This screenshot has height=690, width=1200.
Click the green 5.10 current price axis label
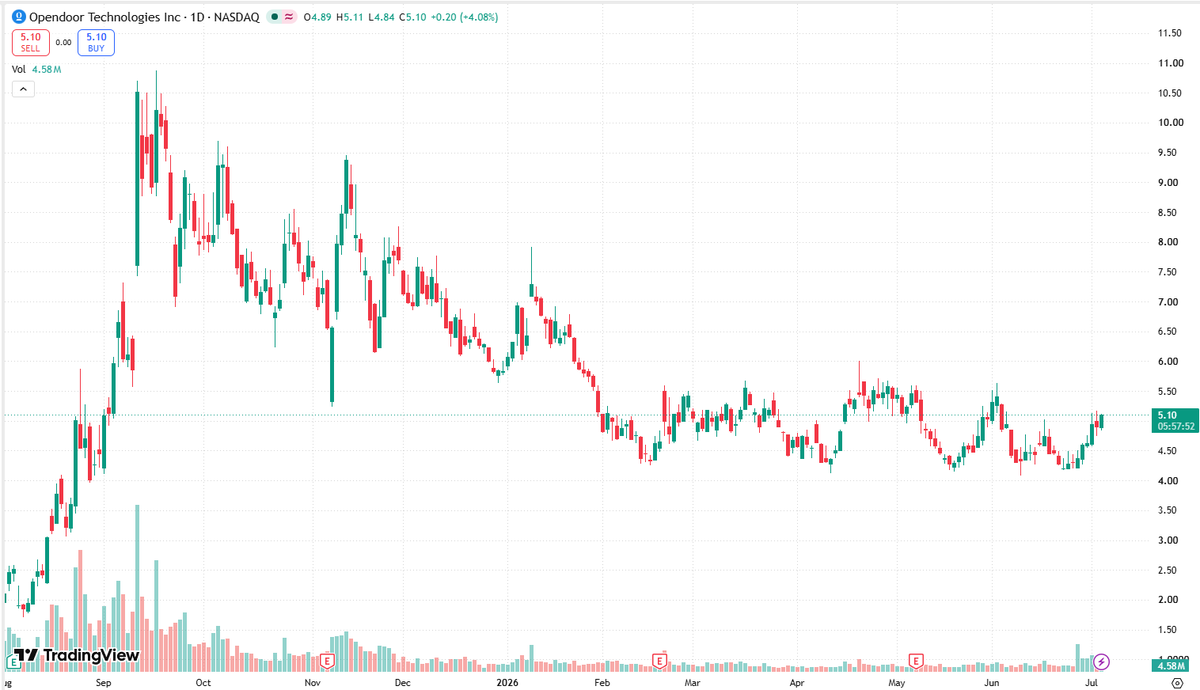tap(1165, 414)
